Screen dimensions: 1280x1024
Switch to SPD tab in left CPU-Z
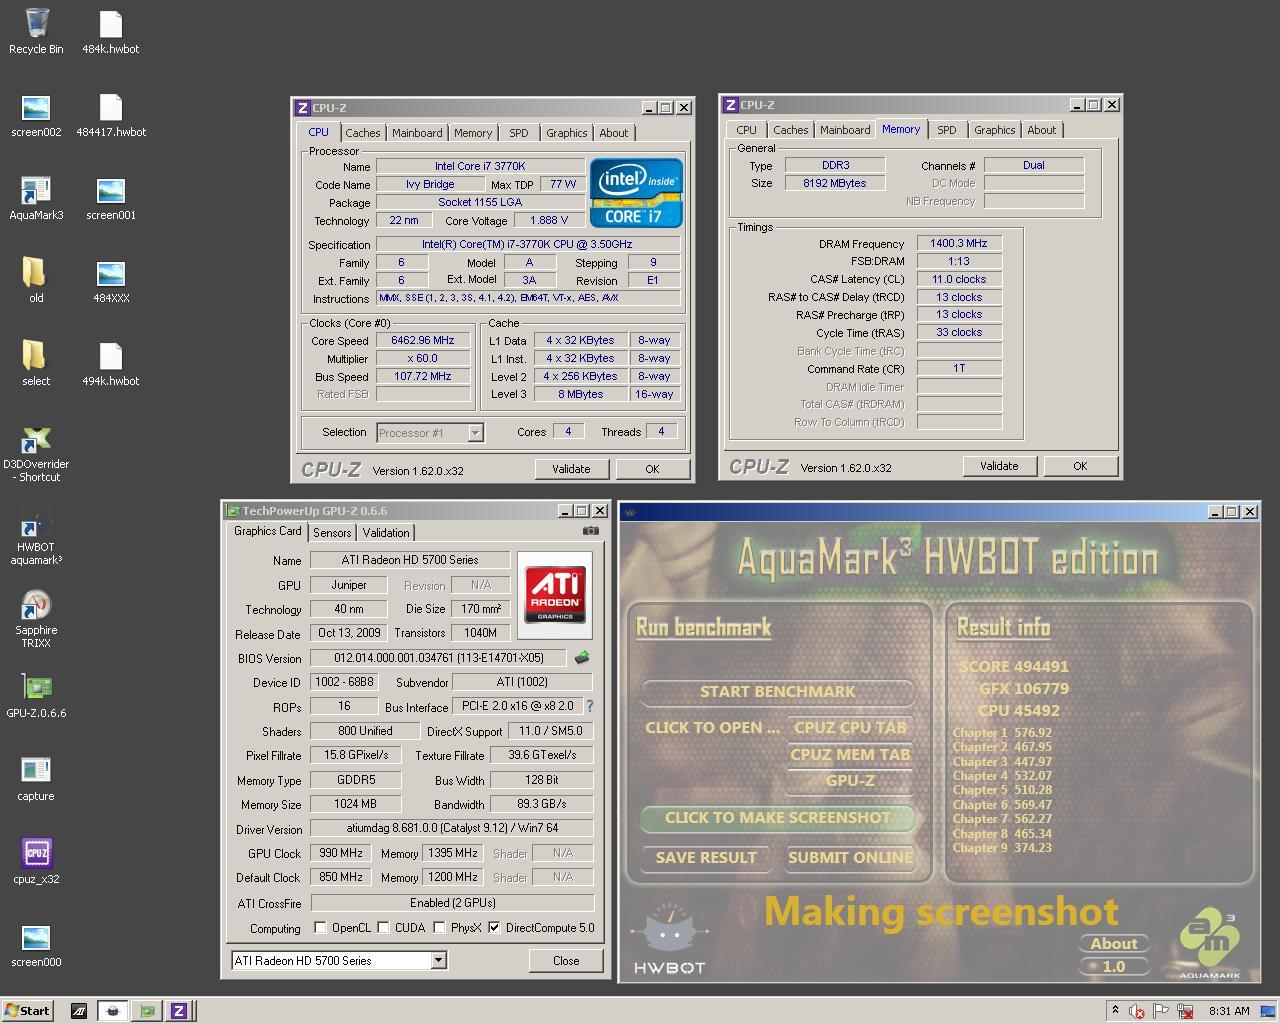[518, 133]
